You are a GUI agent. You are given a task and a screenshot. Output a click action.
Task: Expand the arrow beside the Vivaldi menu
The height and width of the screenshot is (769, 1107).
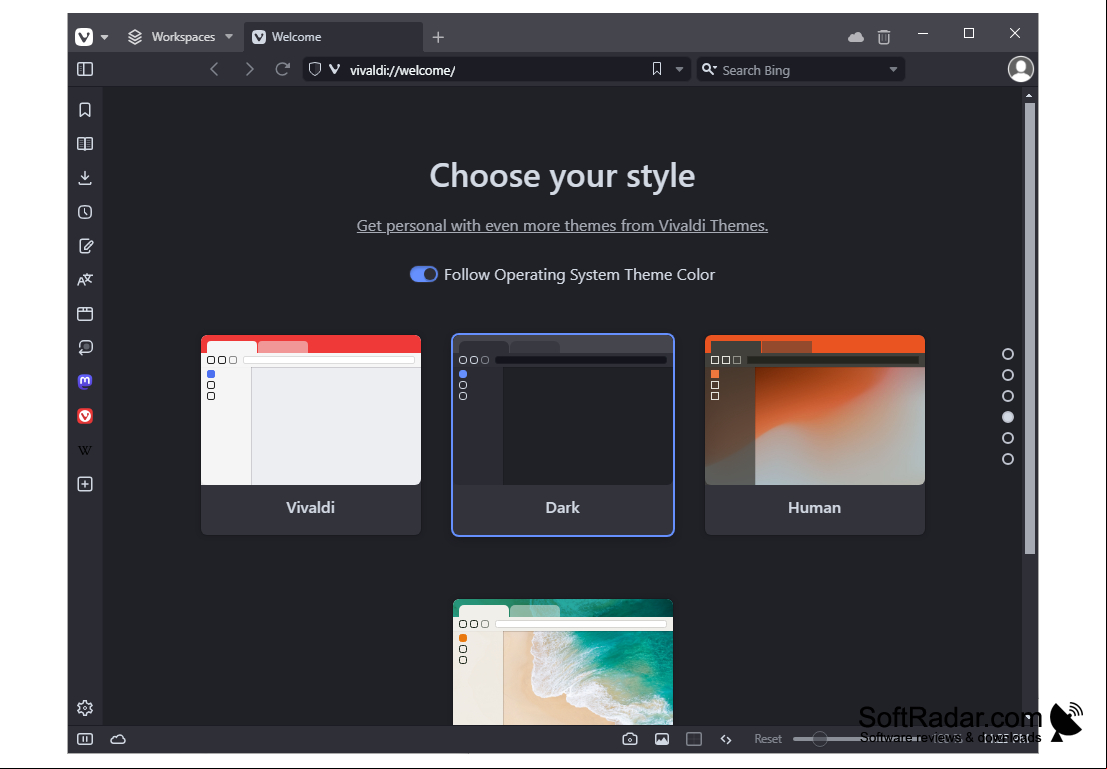pyautogui.click(x=104, y=37)
